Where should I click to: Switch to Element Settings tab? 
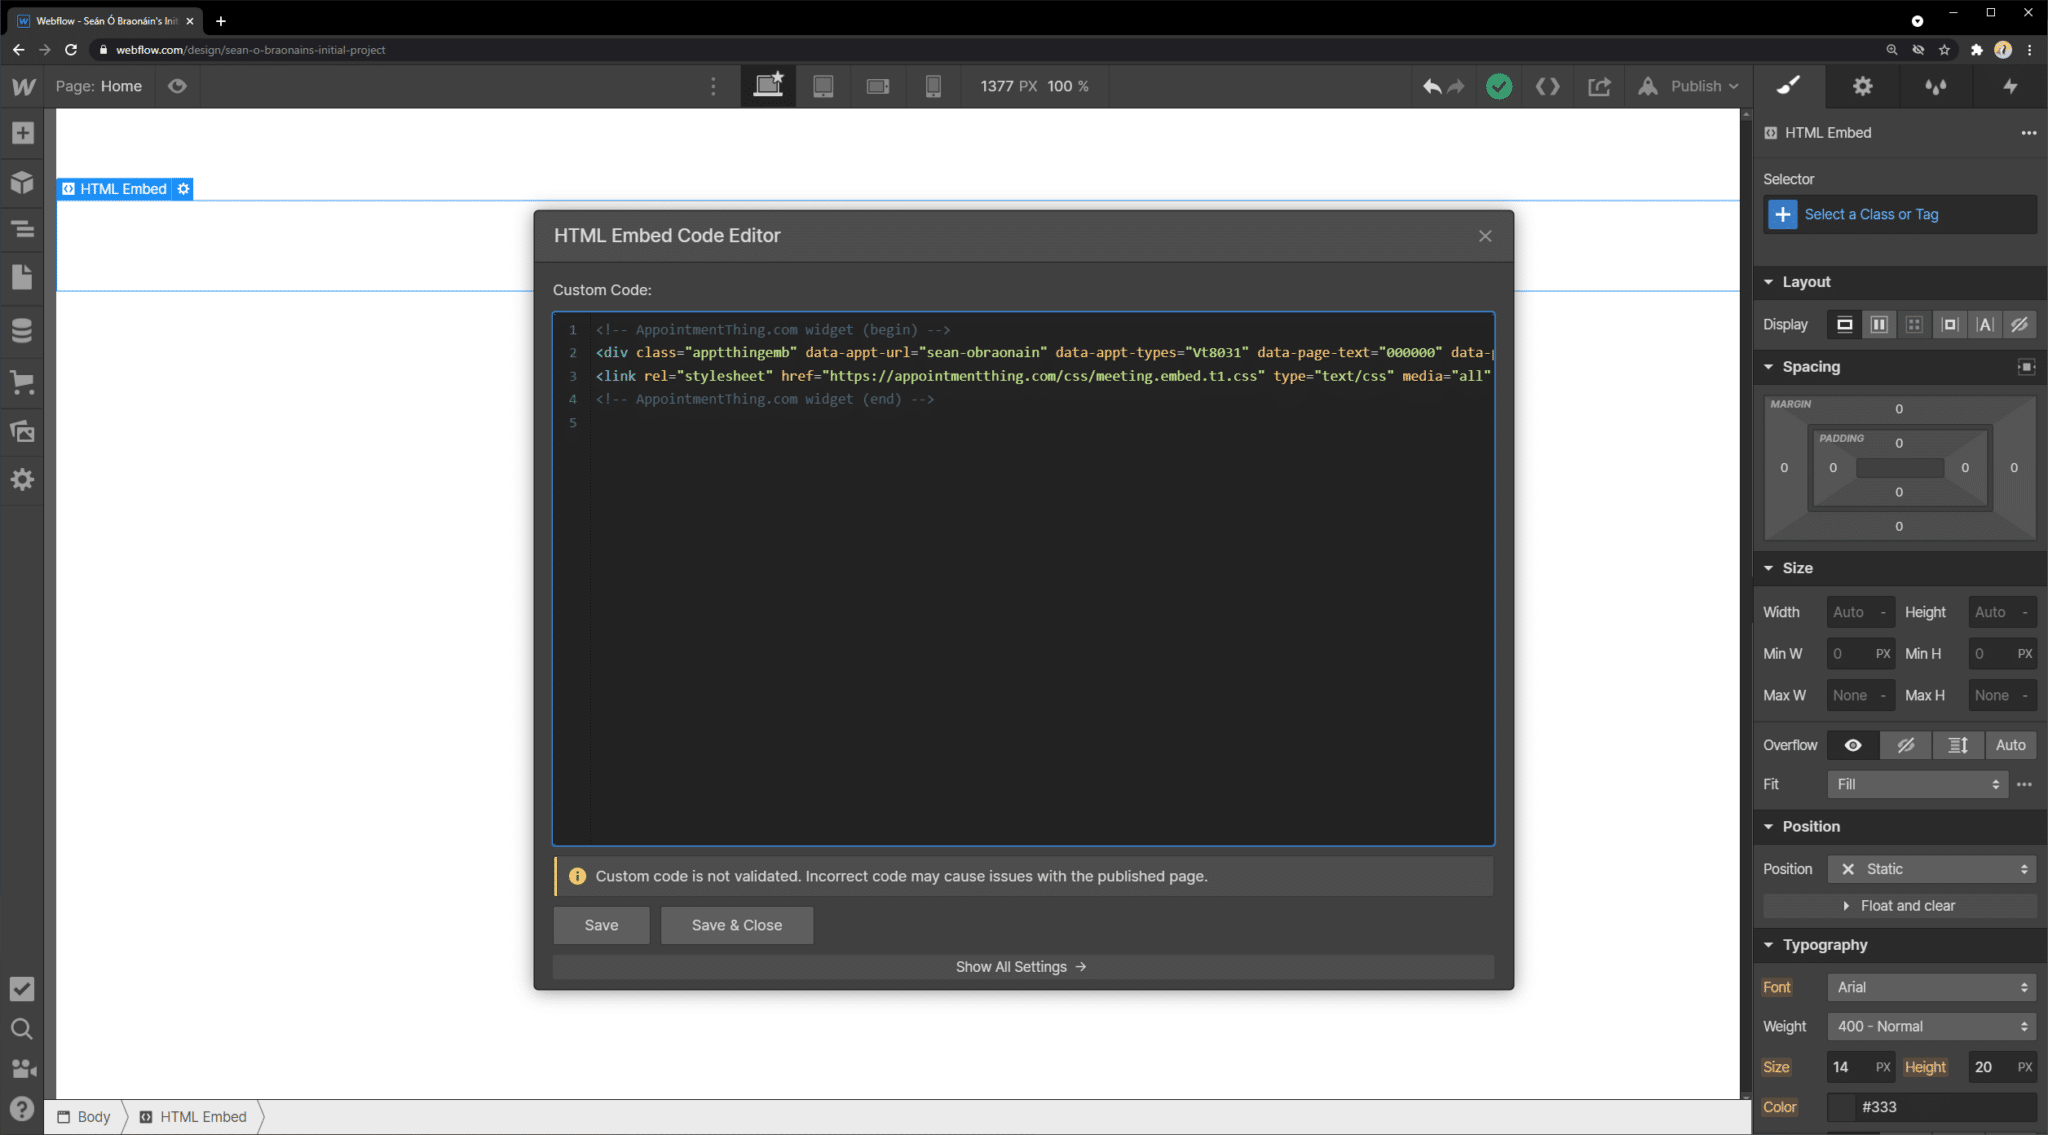click(x=1862, y=86)
